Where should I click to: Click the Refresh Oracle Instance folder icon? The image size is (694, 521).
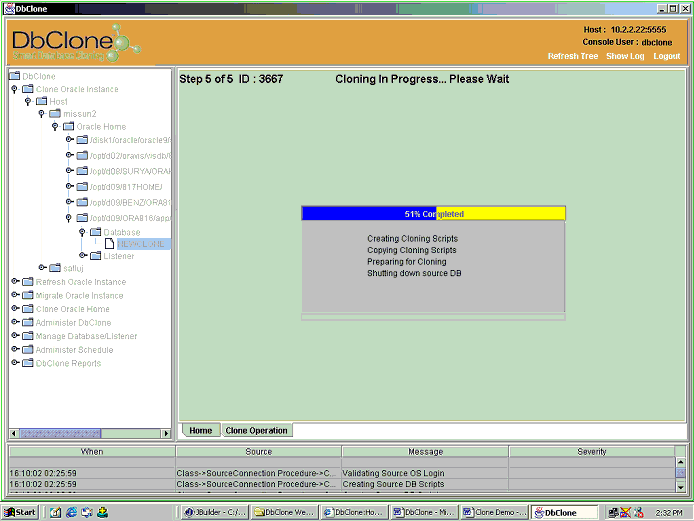(x=28, y=282)
